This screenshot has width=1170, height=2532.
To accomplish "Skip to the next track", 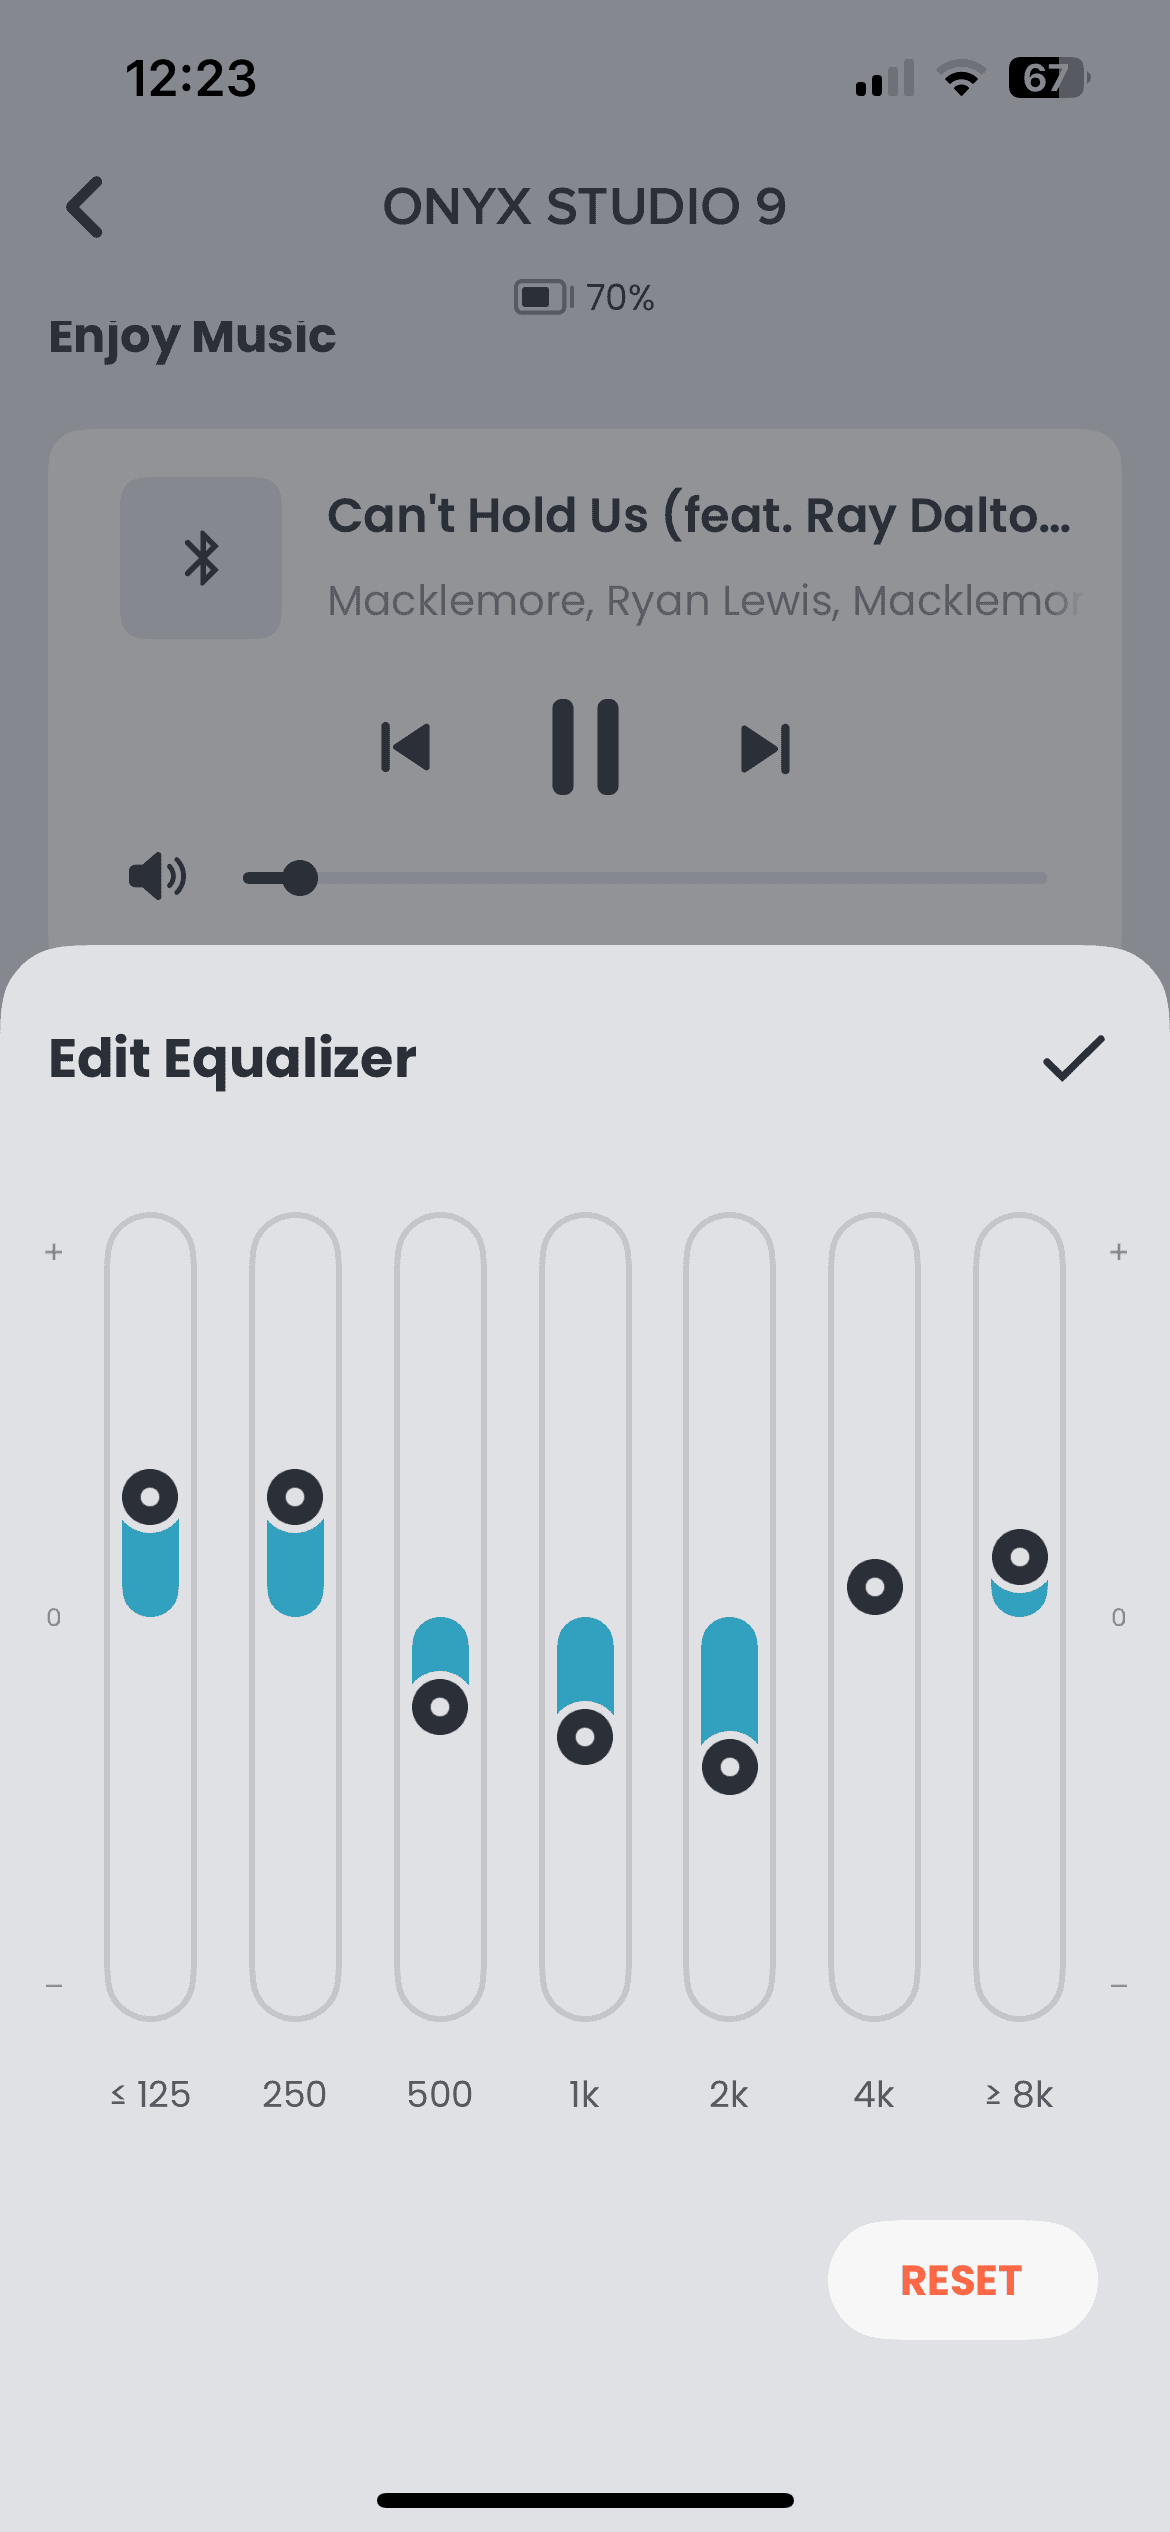I will (x=765, y=748).
